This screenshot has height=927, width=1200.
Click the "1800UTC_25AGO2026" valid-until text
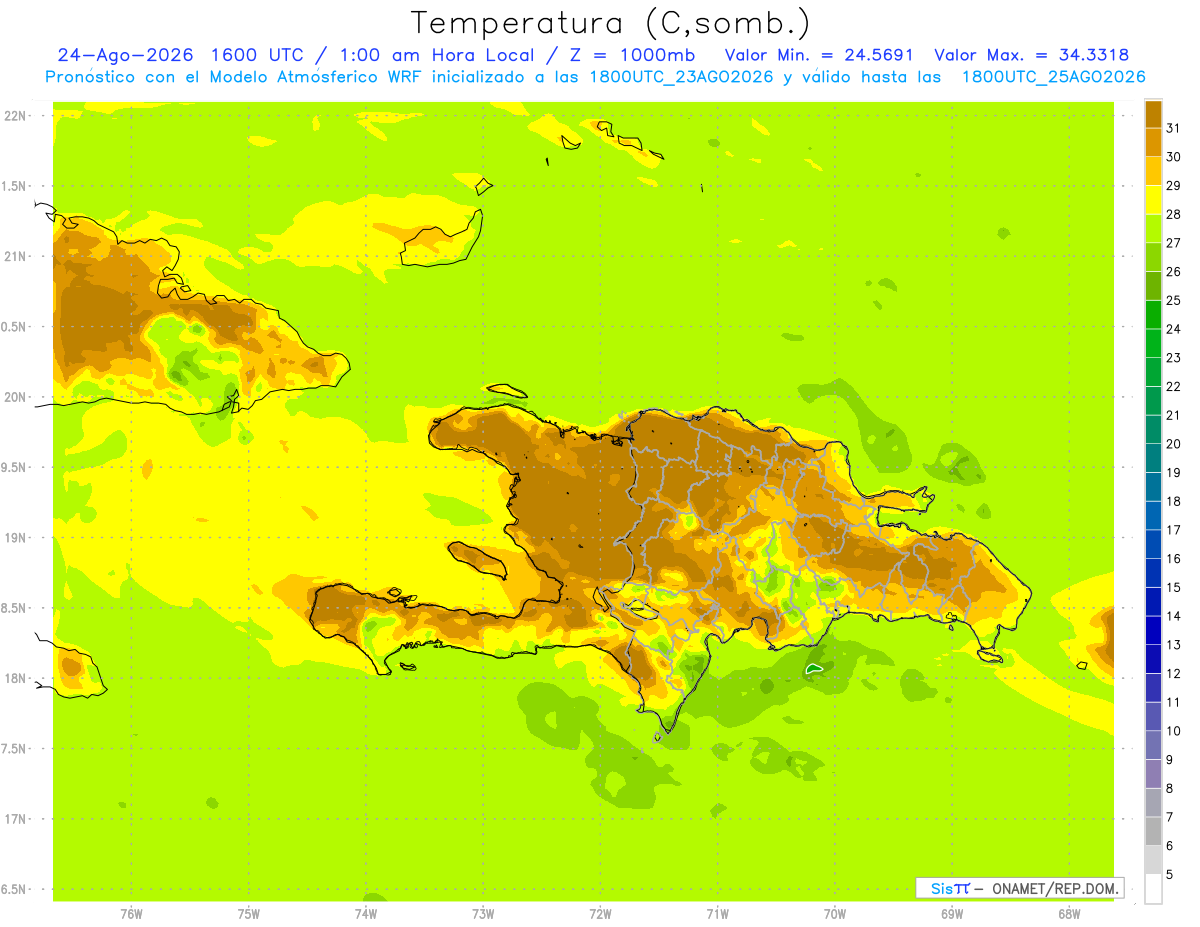click(1053, 77)
